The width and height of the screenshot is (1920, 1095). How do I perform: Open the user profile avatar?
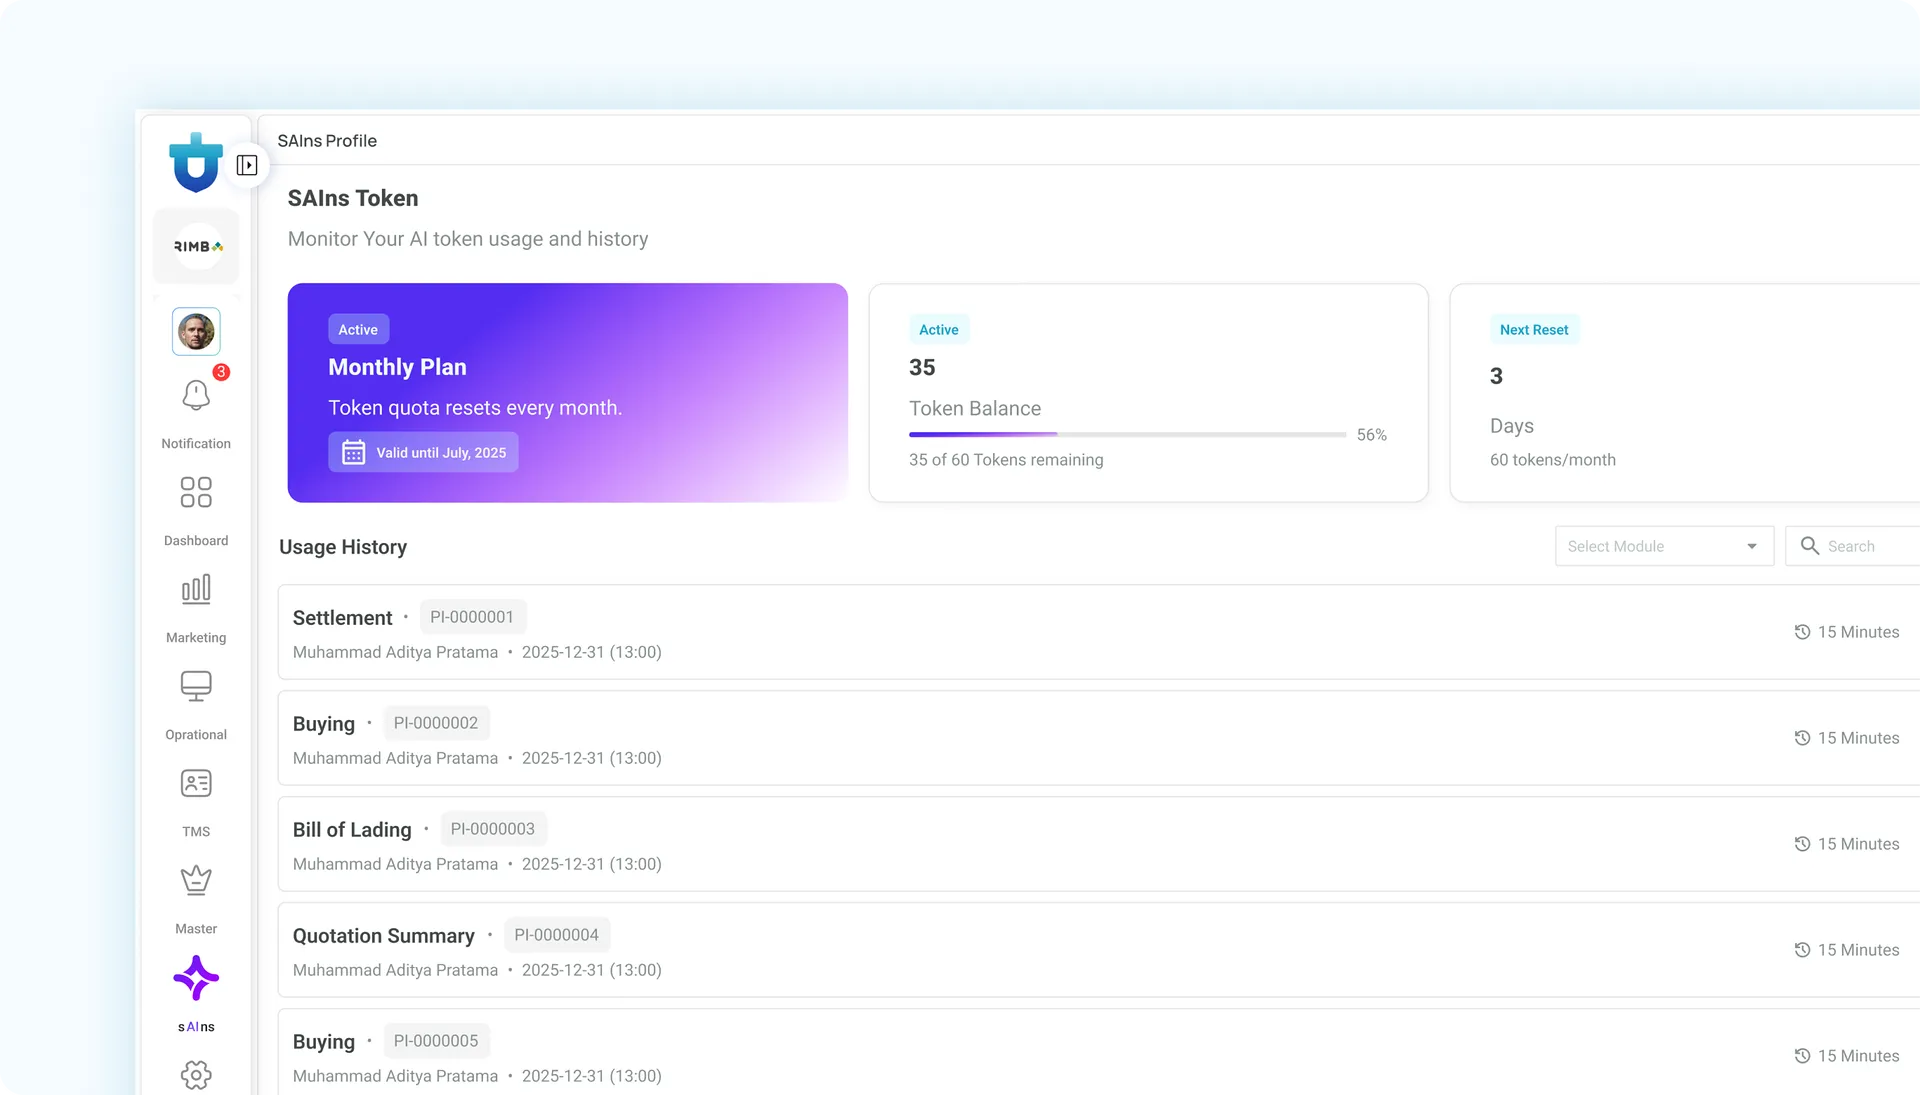[x=196, y=331]
